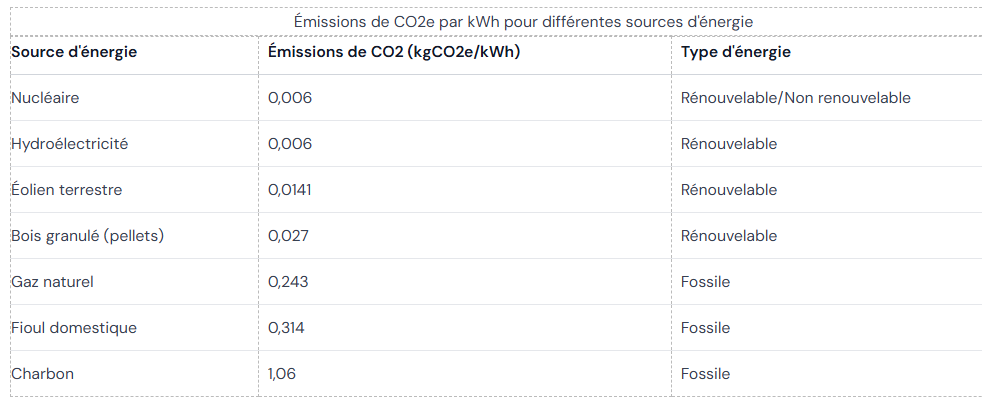
Task: Select the "Source d'énergie" column header
Action: 74,52
